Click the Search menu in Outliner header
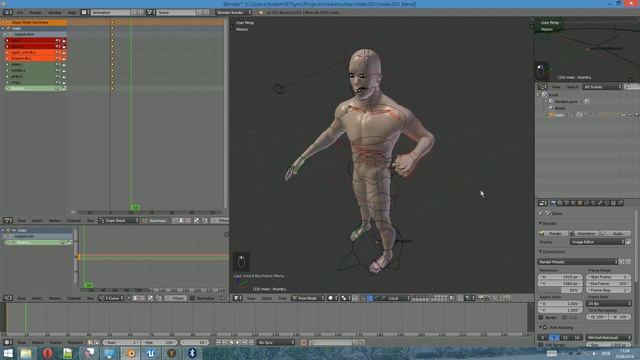 pos(572,87)
